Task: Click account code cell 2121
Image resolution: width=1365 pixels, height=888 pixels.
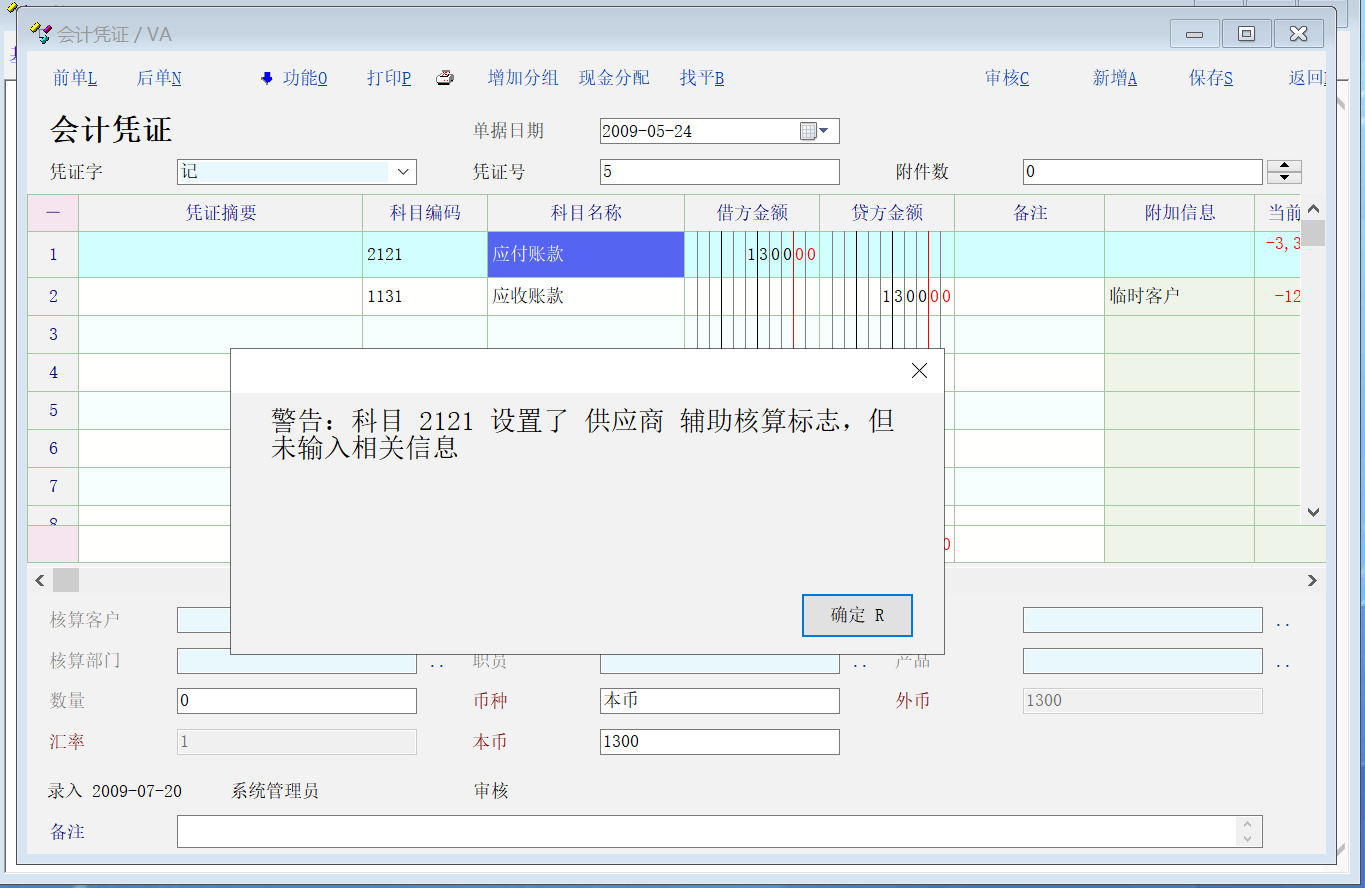Action: pos(425,255)
